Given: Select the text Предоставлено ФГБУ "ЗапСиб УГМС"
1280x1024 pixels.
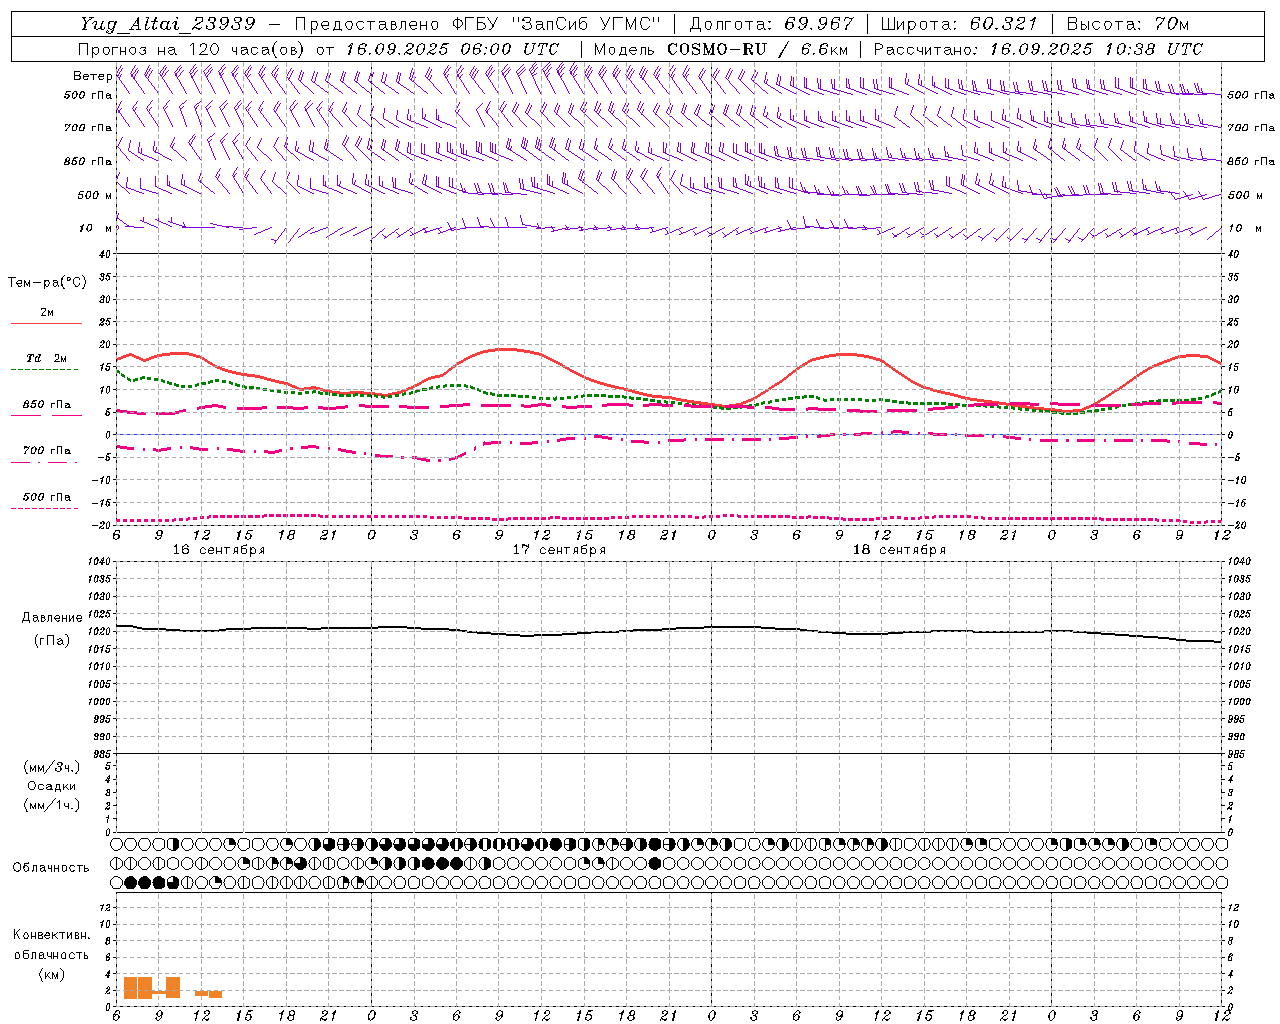Looking at the screenshot, I should click(478, 24).
